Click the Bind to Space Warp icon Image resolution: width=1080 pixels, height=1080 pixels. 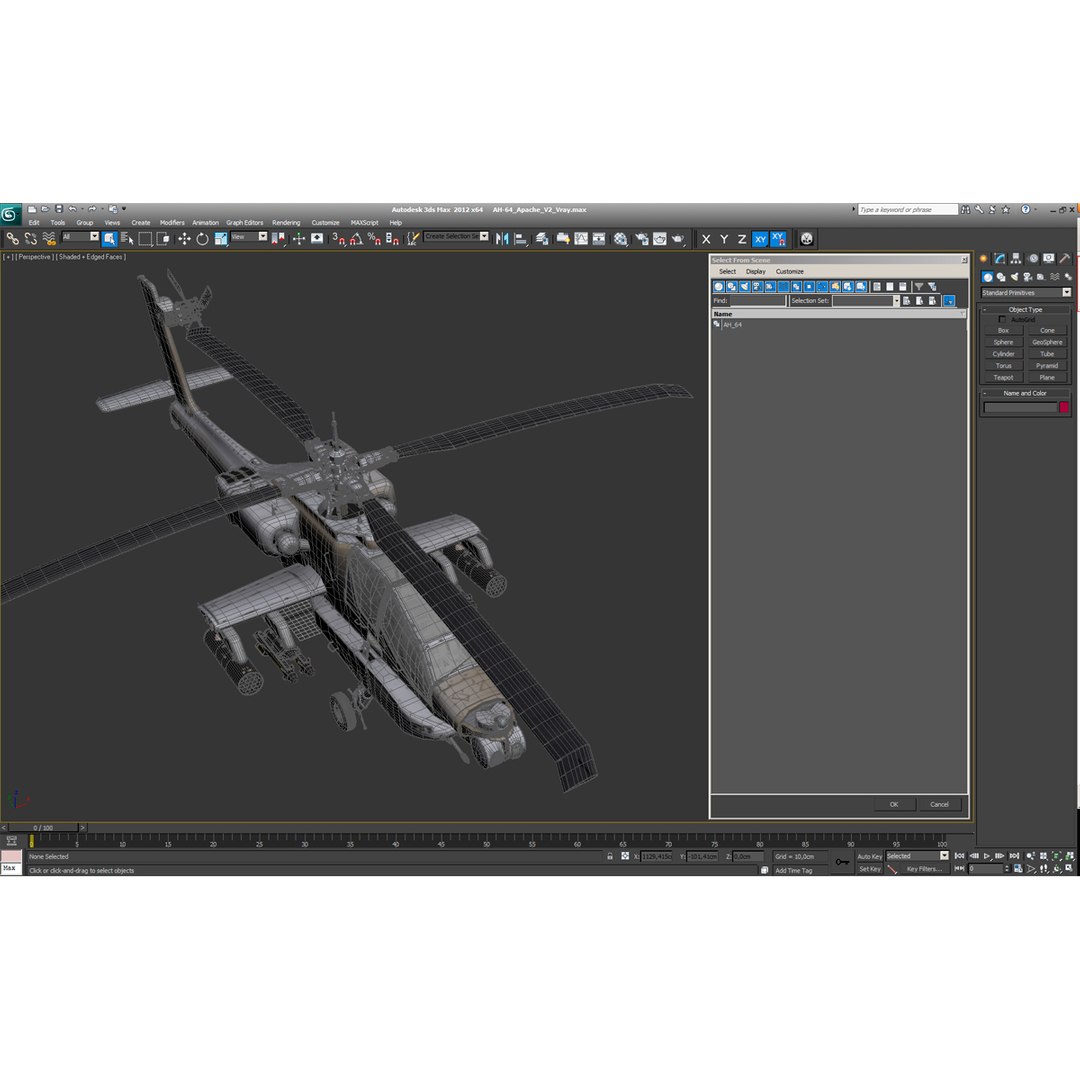point(49,239)
